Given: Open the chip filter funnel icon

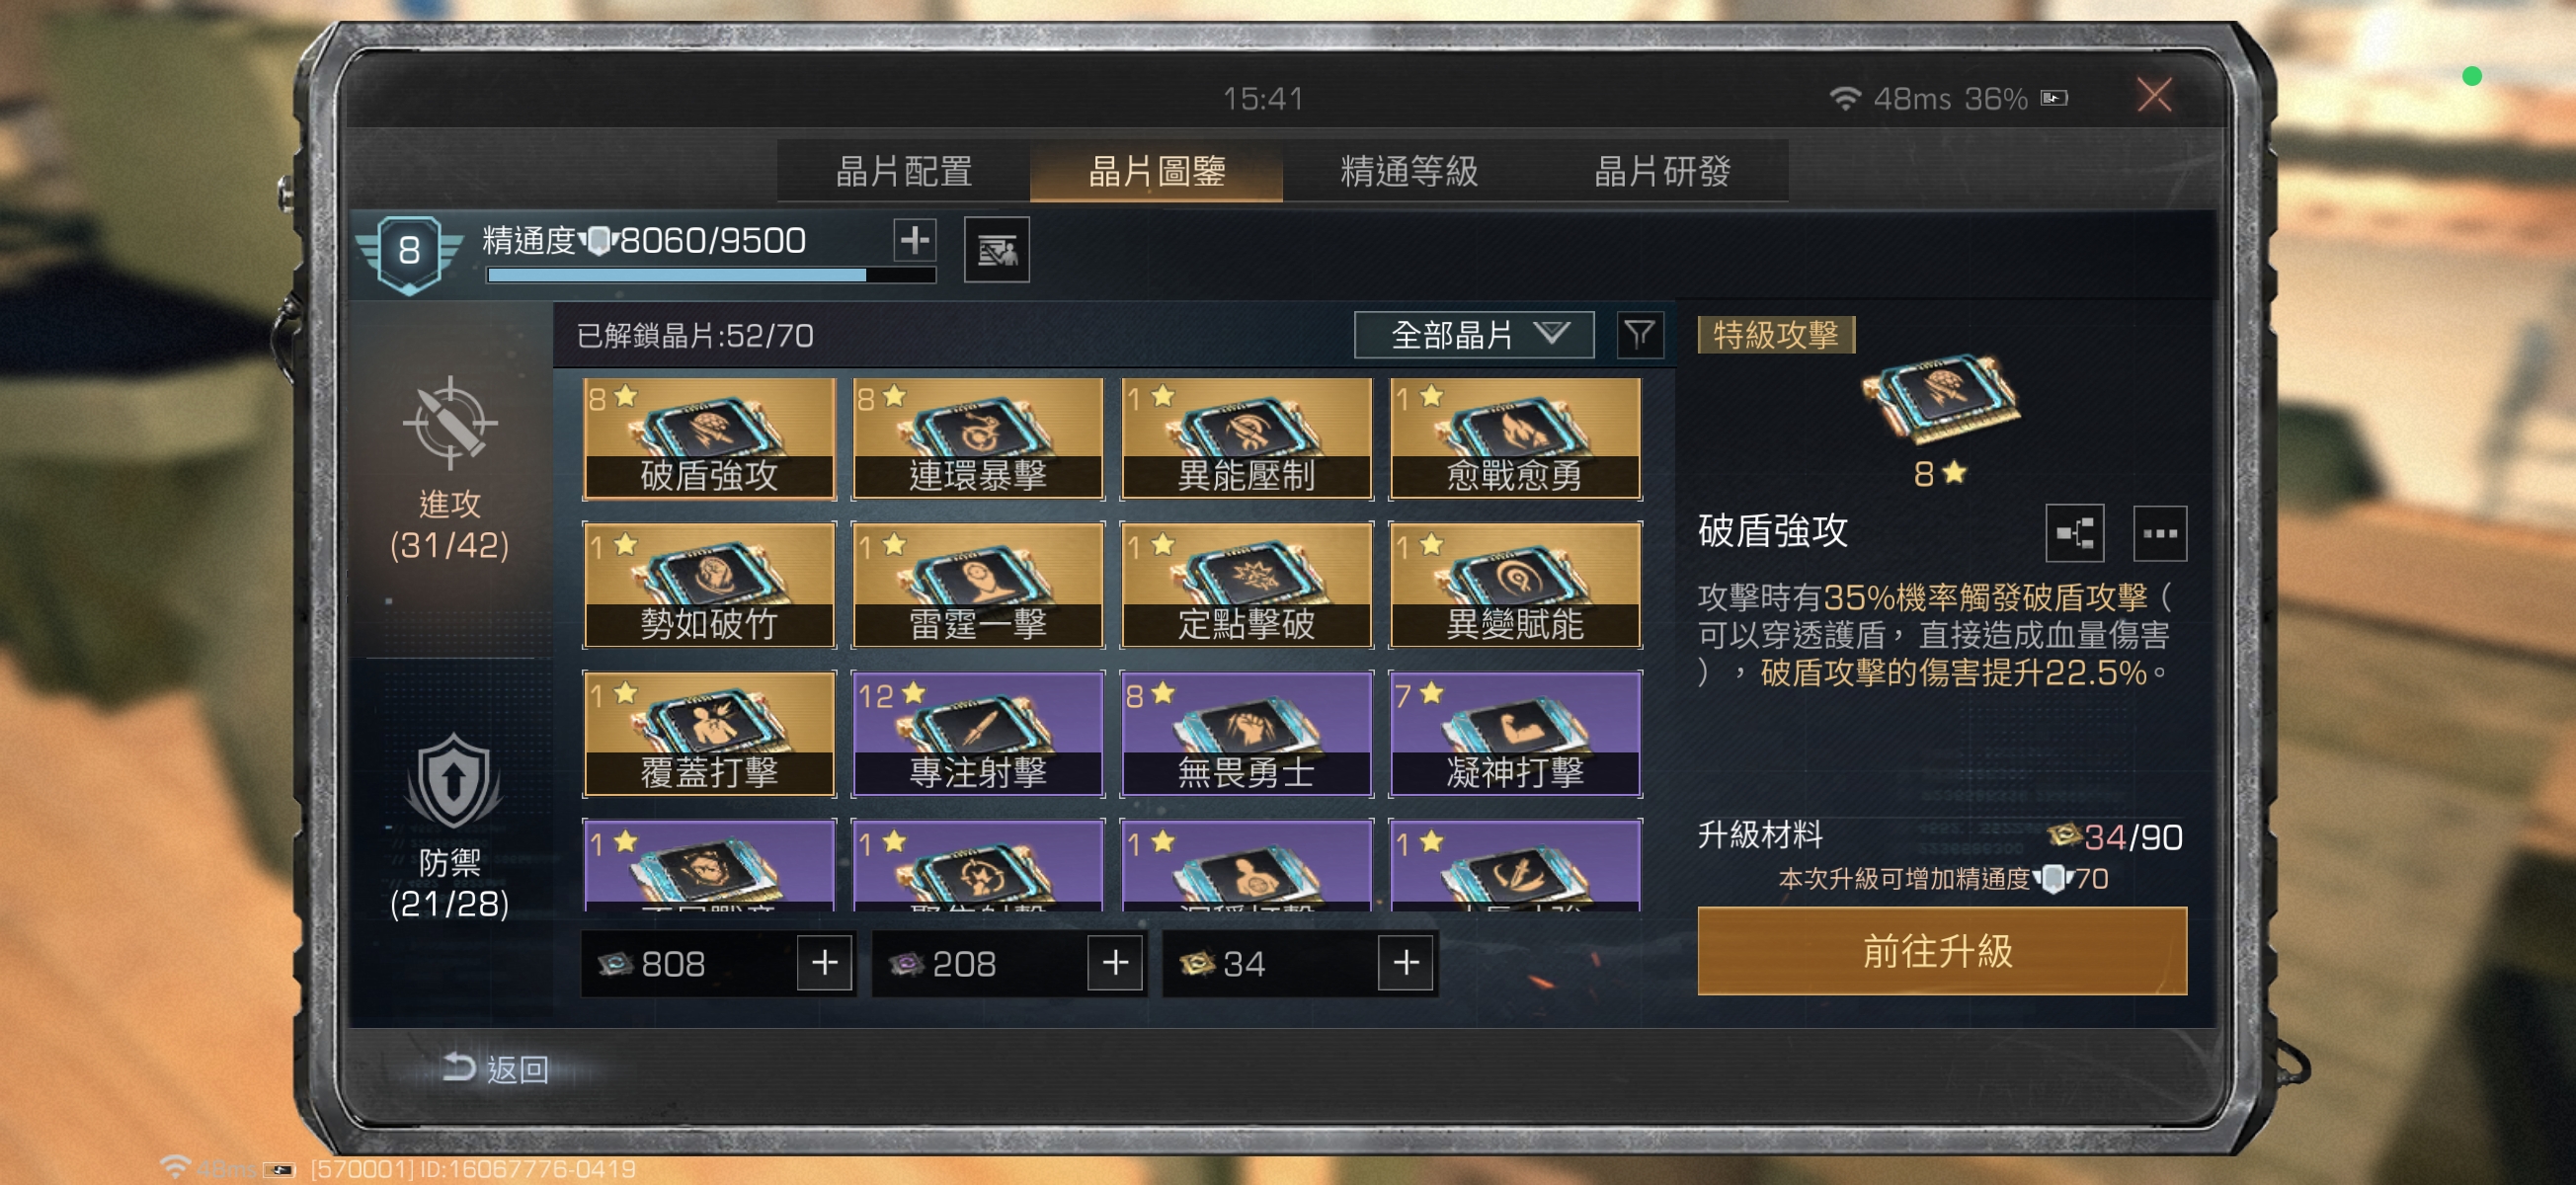Looking at the screenshot, I should click(1639, 335).
